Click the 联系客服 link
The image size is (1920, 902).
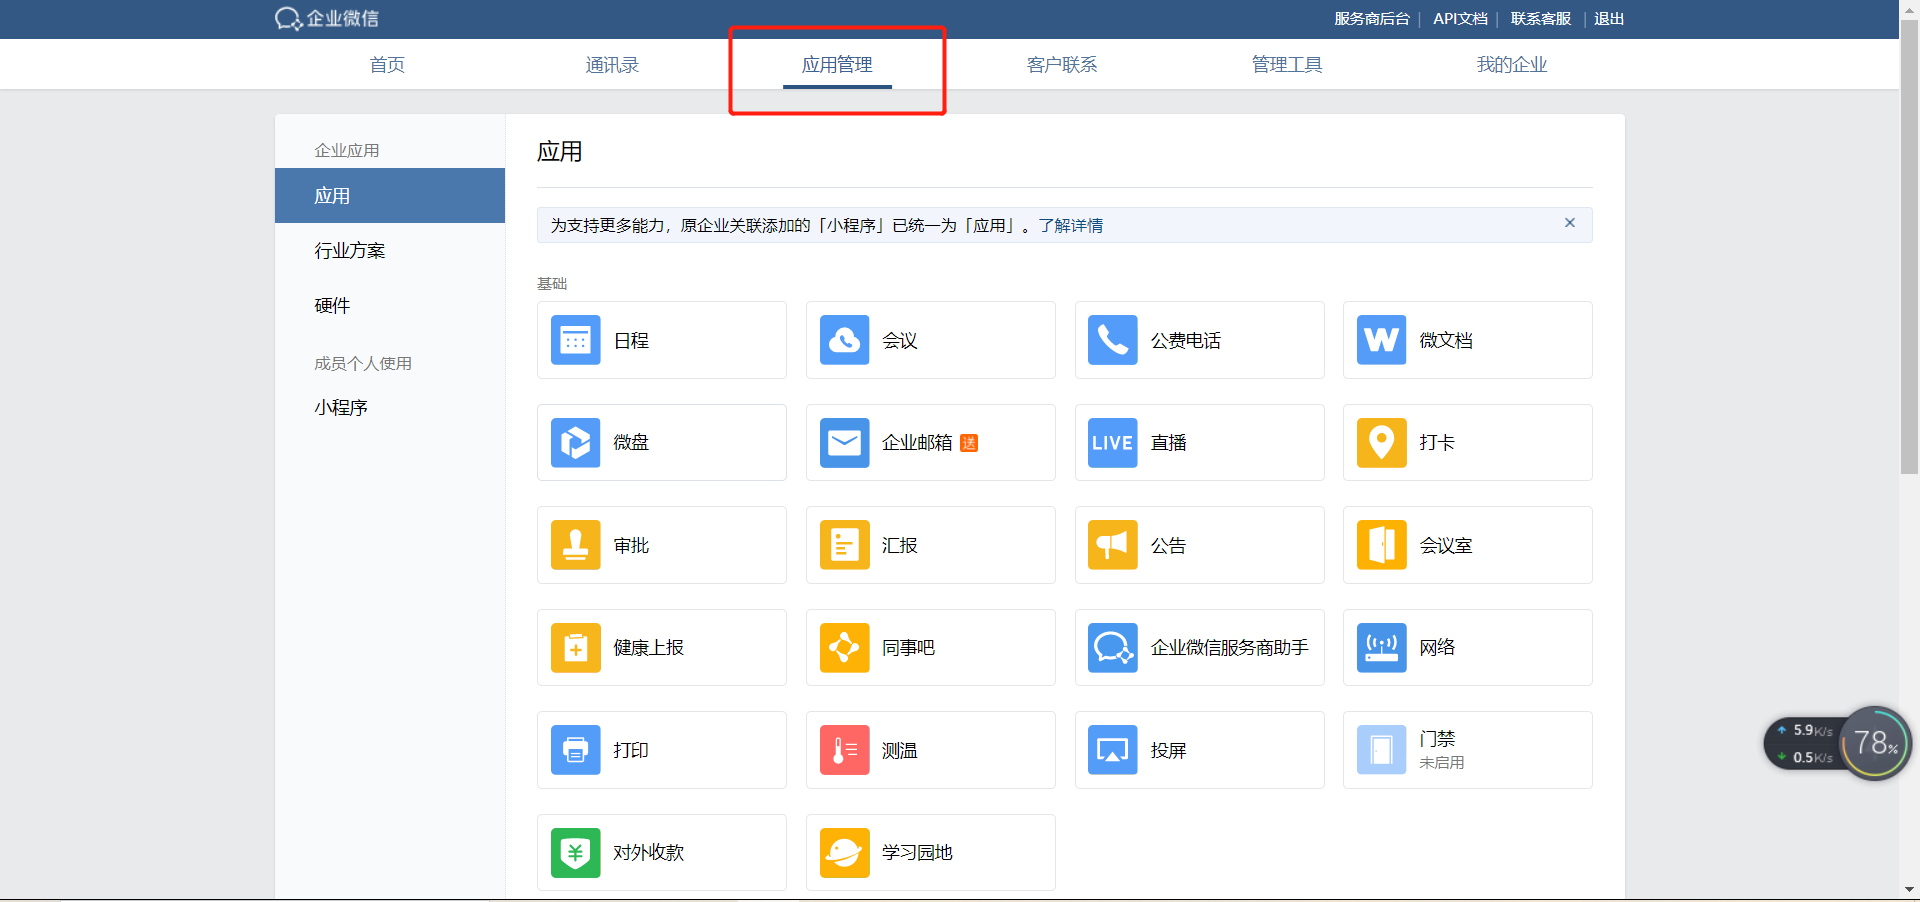[x=1541, y=19]
